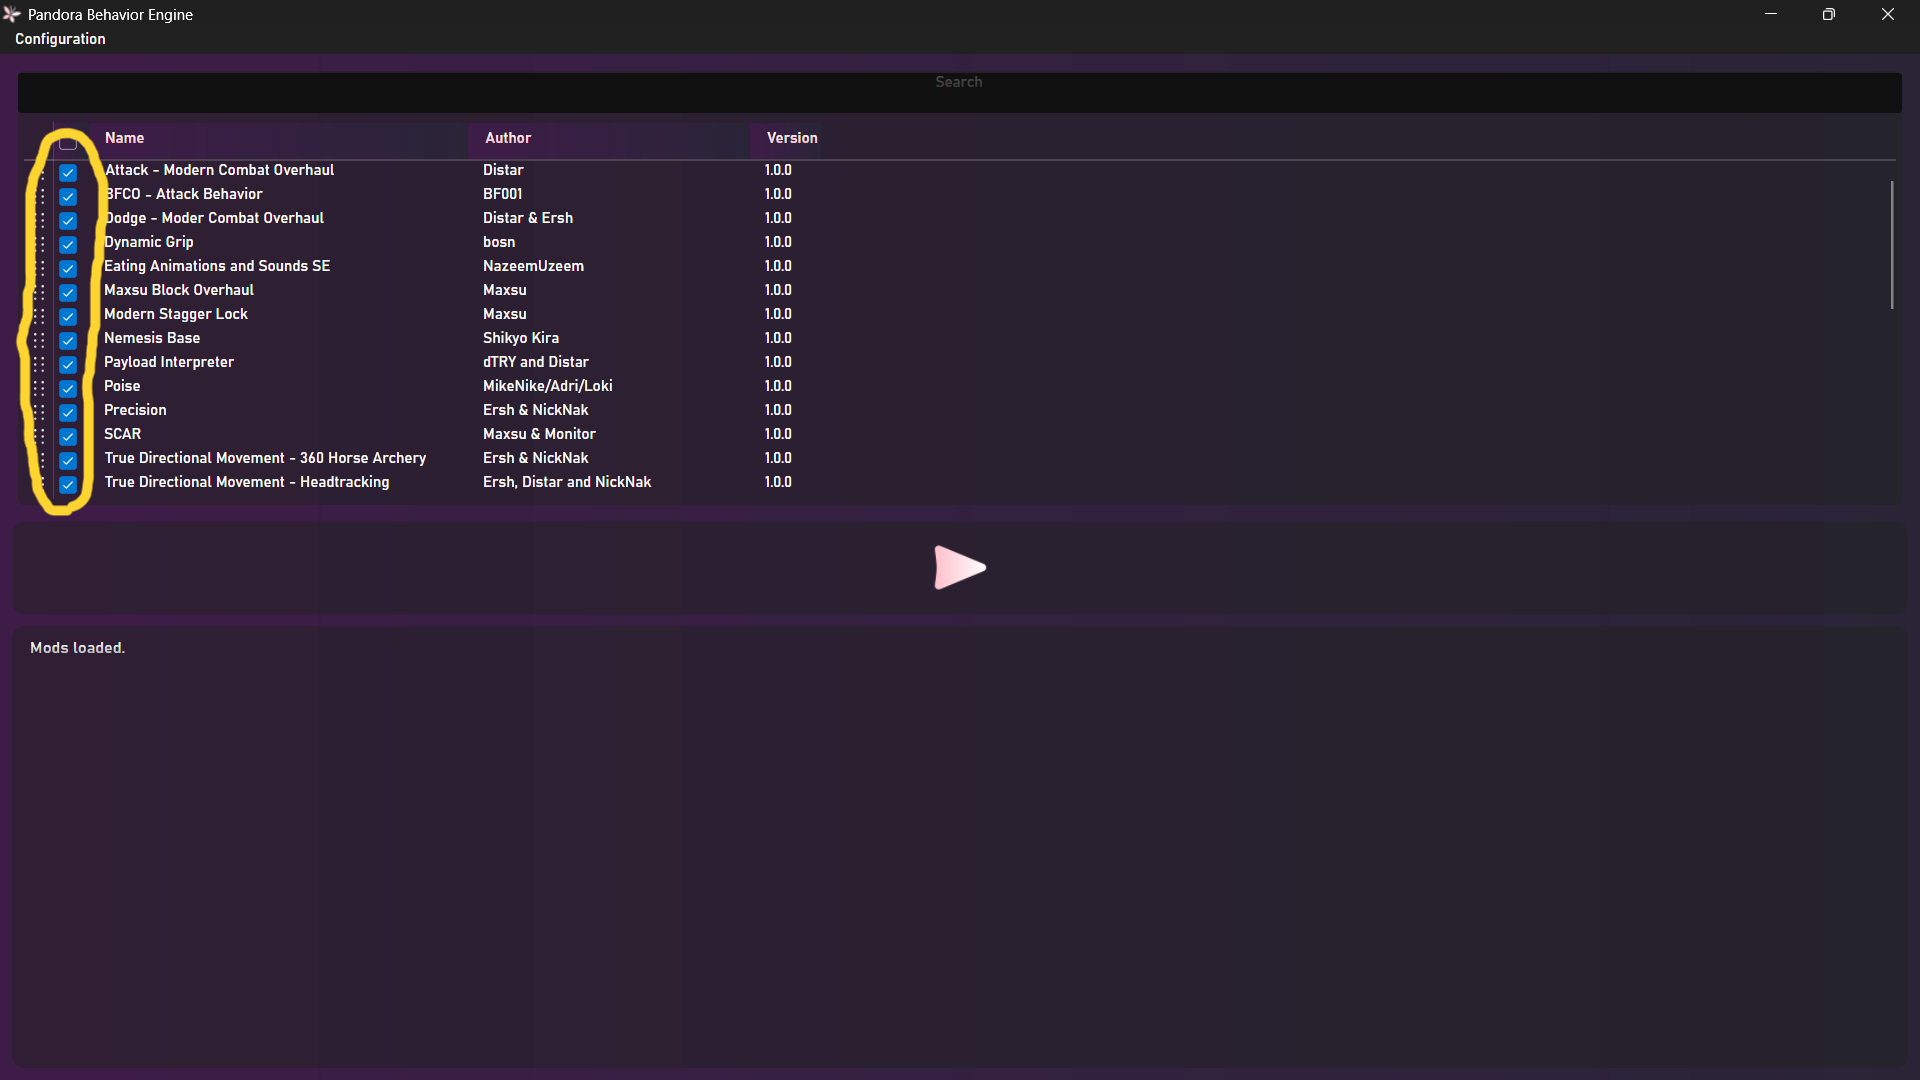Click the Search input field
This screenshot has height=1080, width=1920.
pos(959,92)
